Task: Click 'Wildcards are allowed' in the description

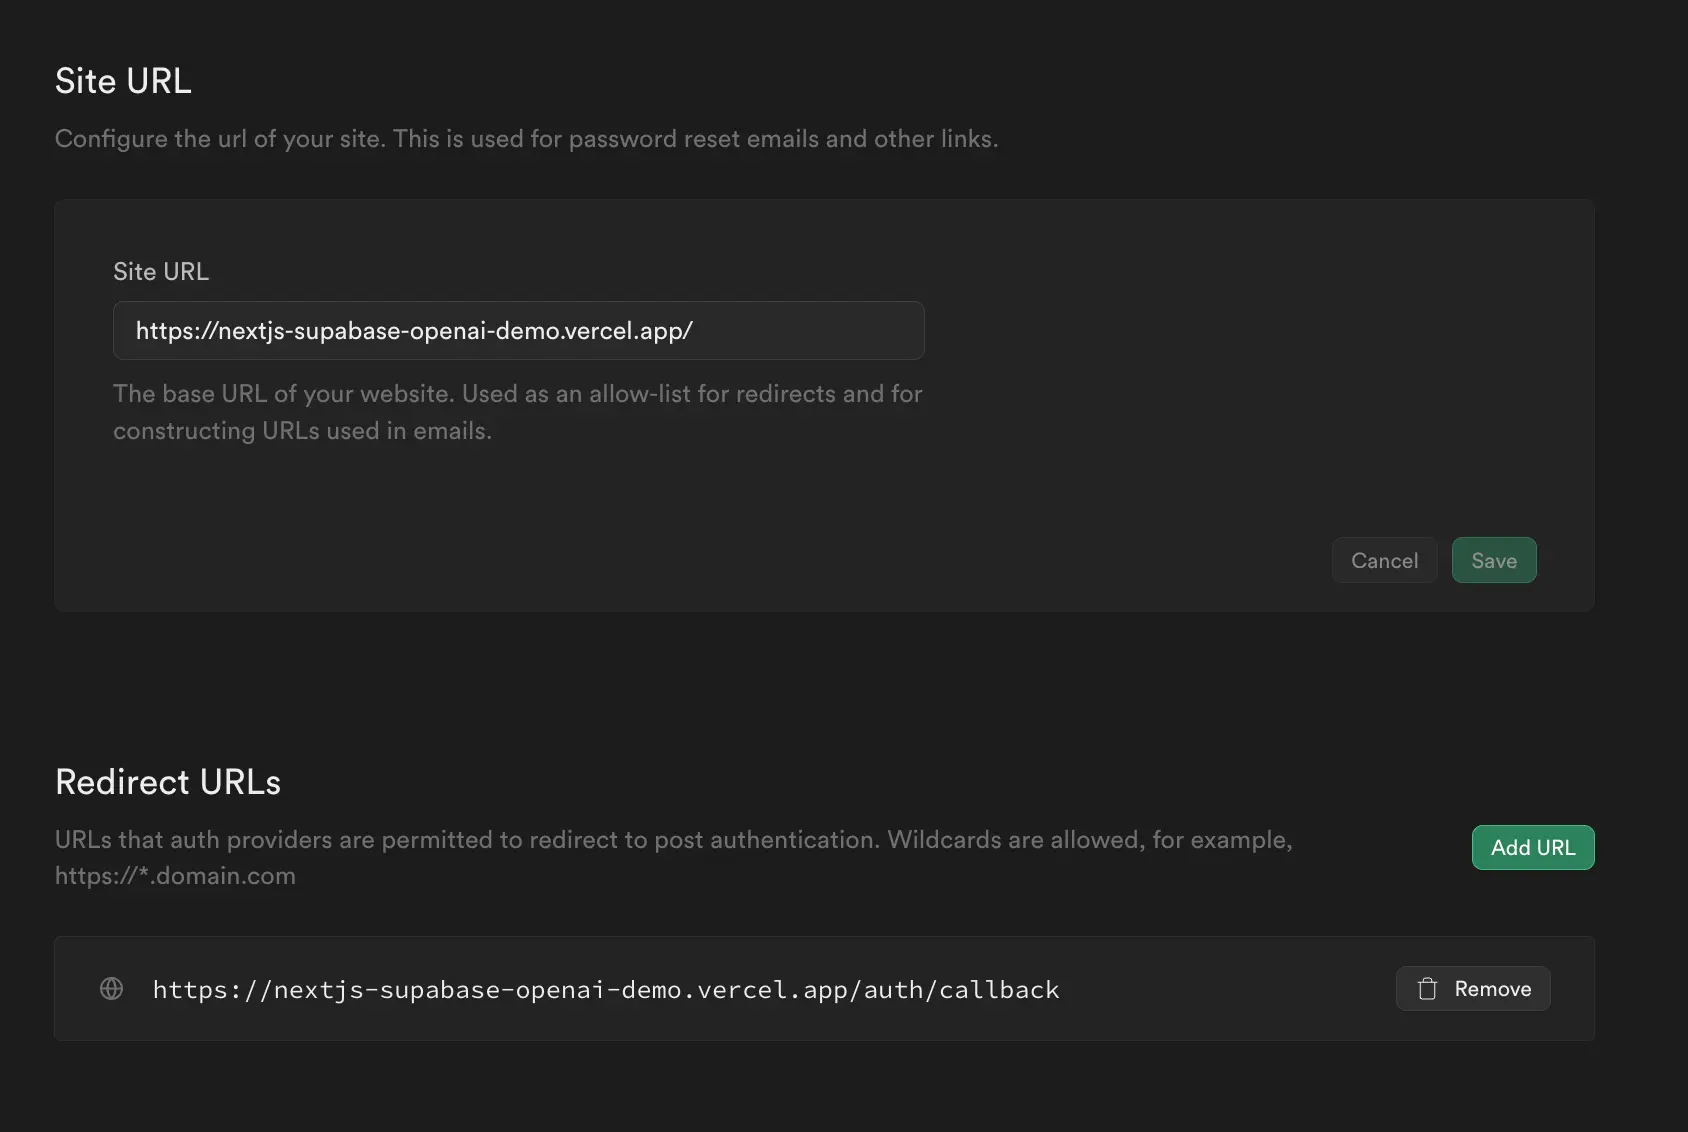Action: point(1013,840)
